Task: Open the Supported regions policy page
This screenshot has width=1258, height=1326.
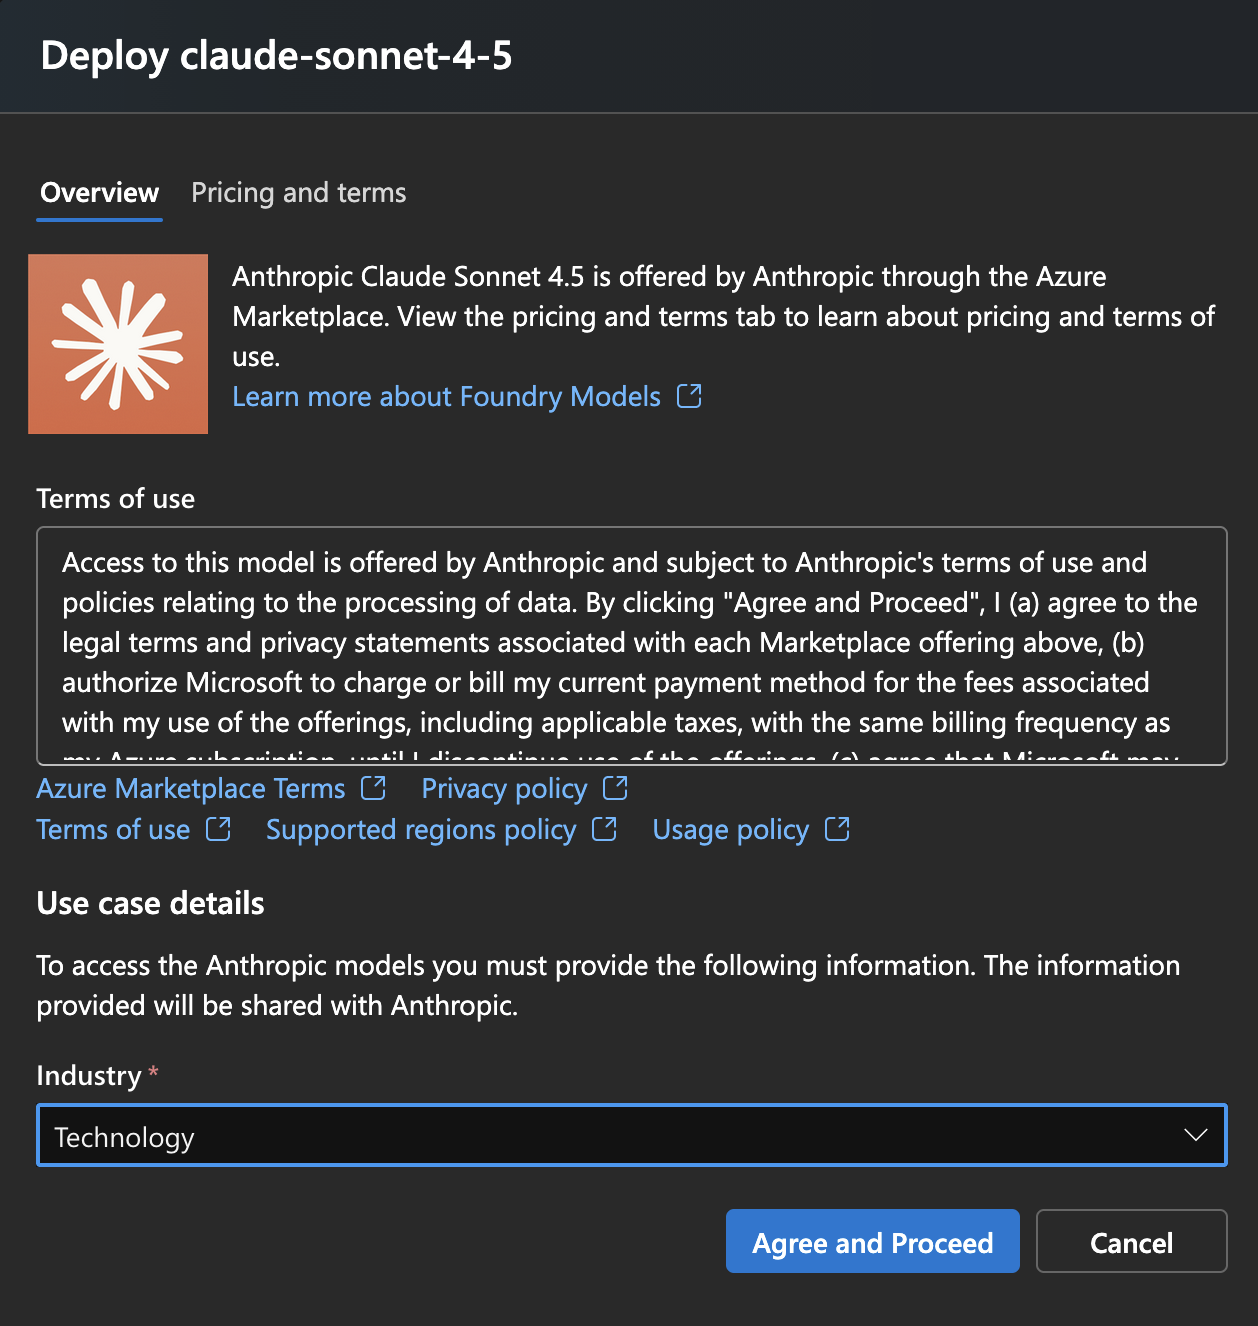Action: pos(420,830)
